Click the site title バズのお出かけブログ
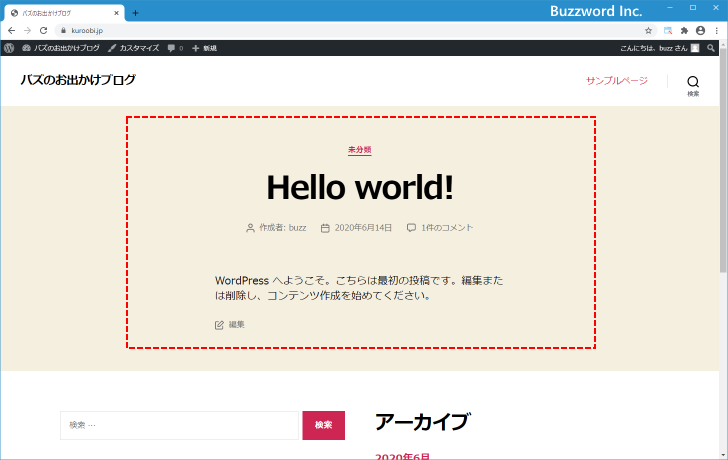The height and width of the screenshot is (460, 728). click(x=78, y=80)
